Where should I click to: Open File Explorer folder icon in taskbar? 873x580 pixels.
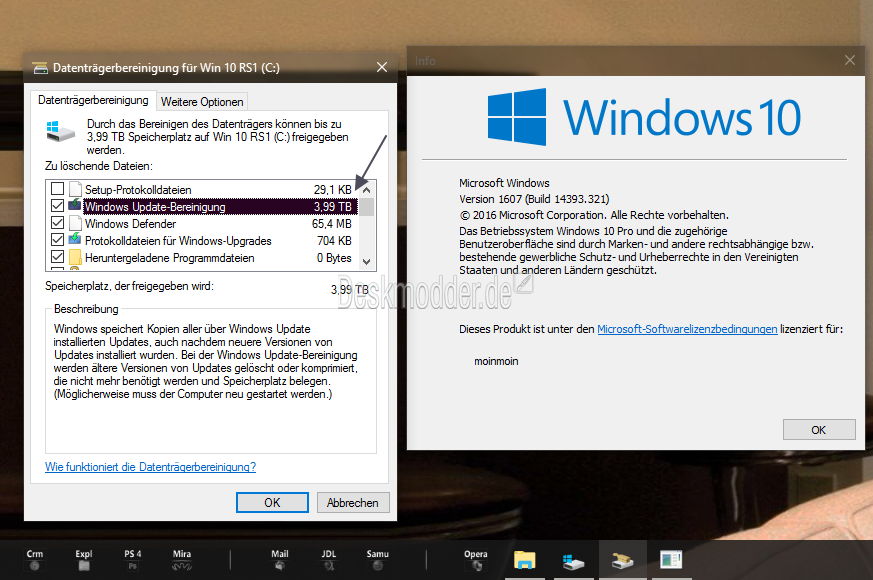tap(524, 560)
